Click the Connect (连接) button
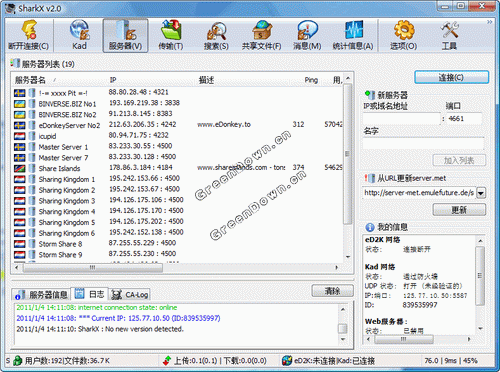Viewport: 500px width, 372px height. click(x=451, y=77)
